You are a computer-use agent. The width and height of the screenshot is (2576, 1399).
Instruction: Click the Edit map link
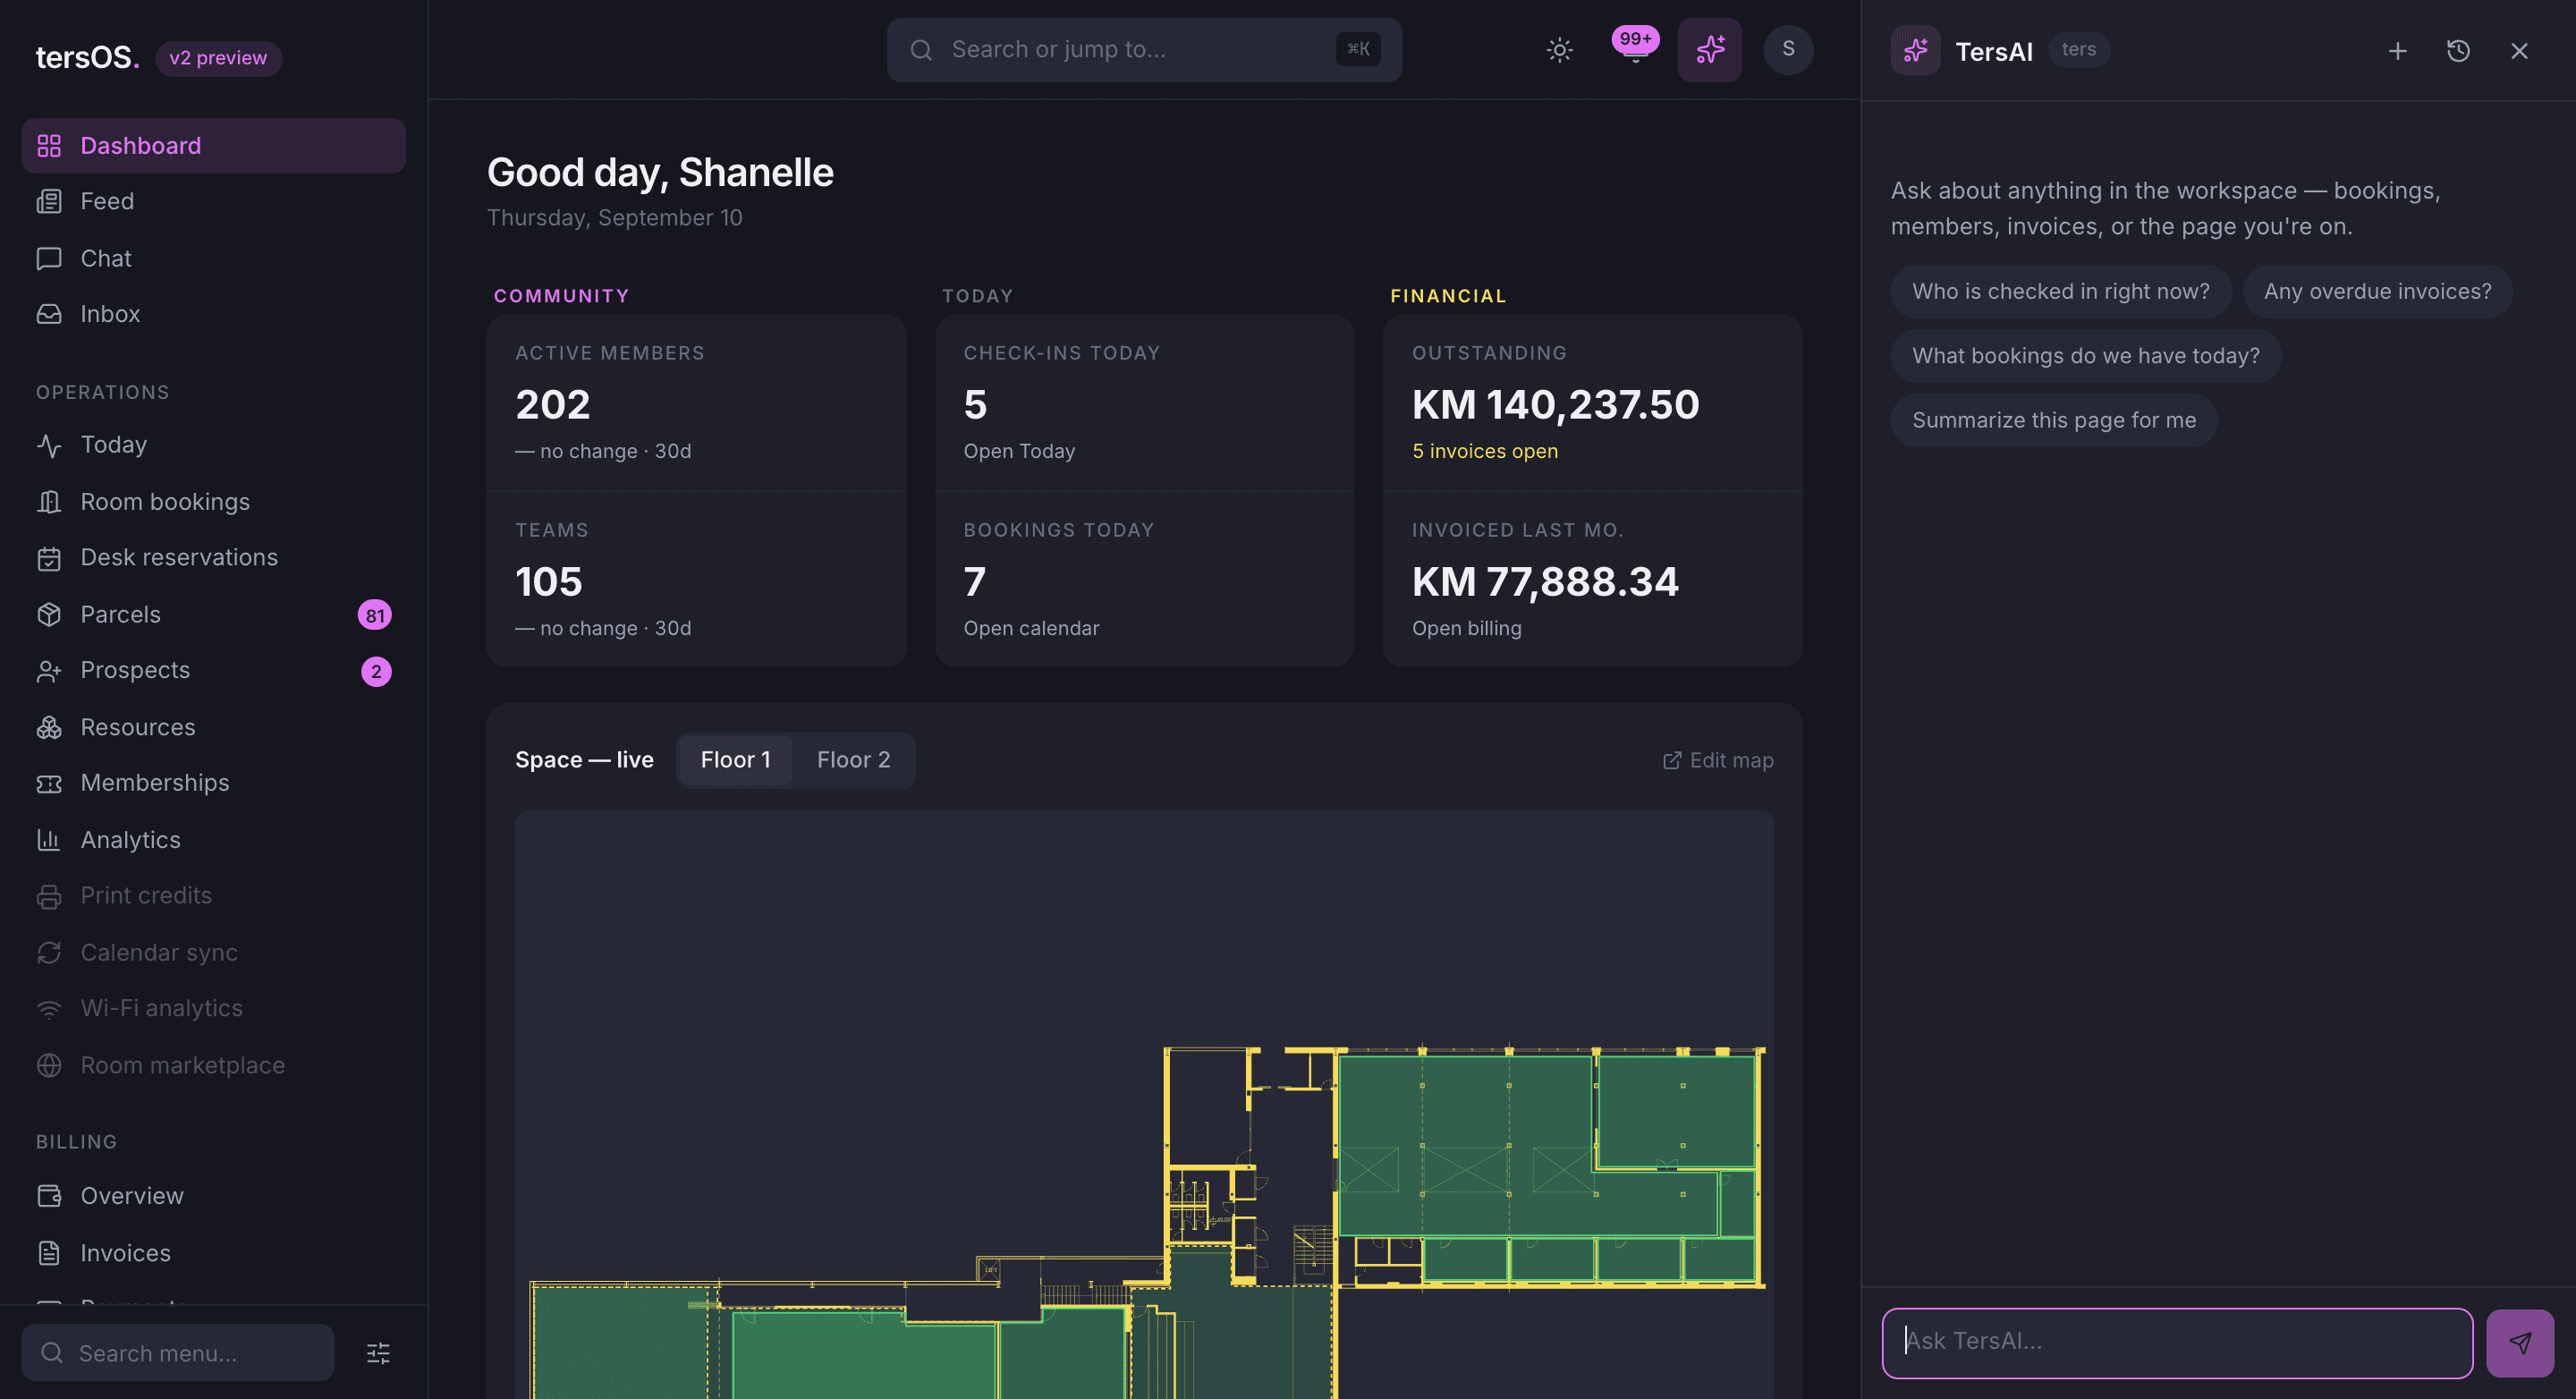1718,761
